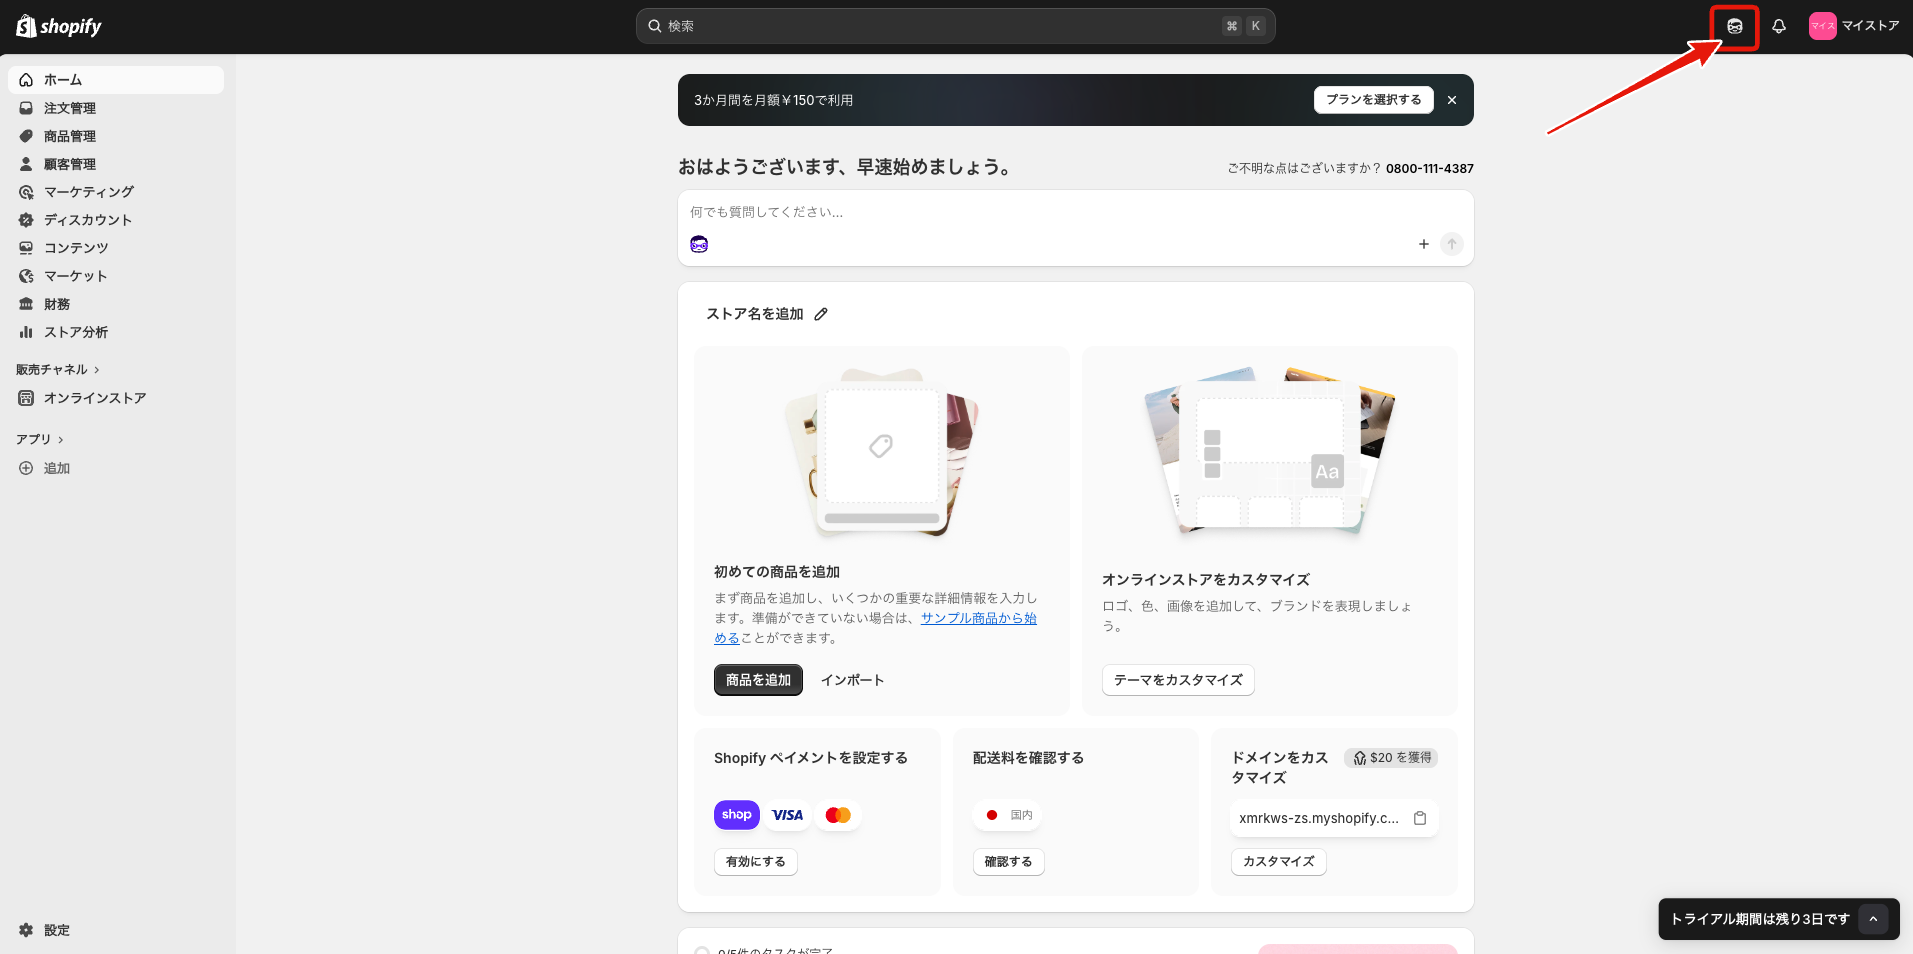
Task: Open ディスカウント in the sidebar
Action: 88,220
